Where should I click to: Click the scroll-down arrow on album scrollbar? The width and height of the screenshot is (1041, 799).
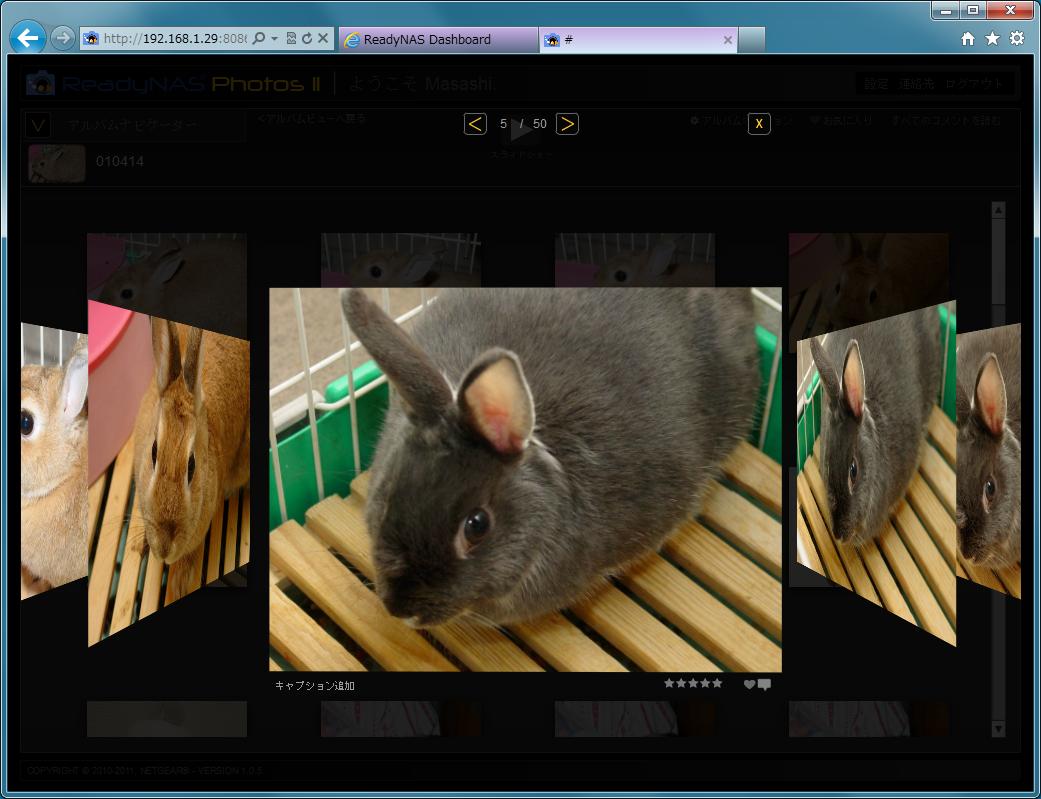997,729
